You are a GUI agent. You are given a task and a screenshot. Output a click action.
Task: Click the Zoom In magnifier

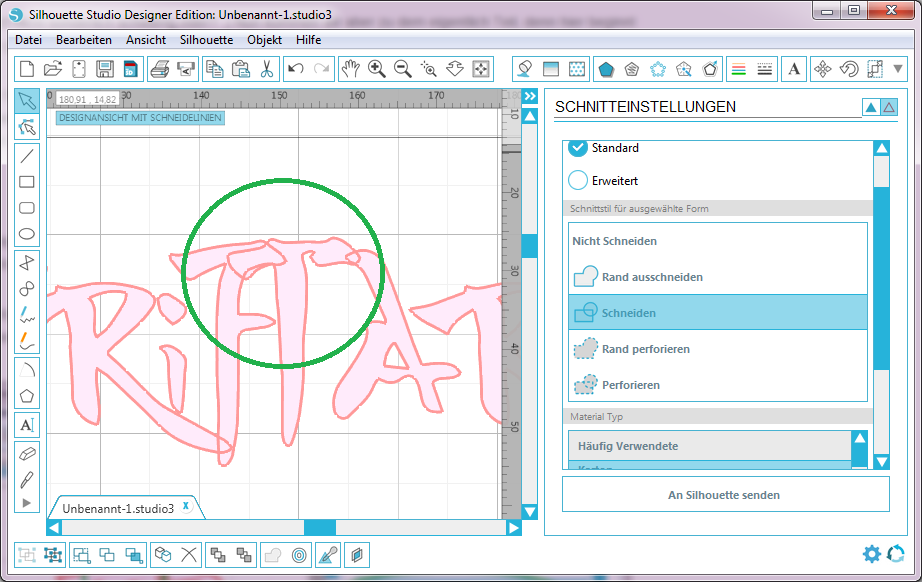click(377, 69)
